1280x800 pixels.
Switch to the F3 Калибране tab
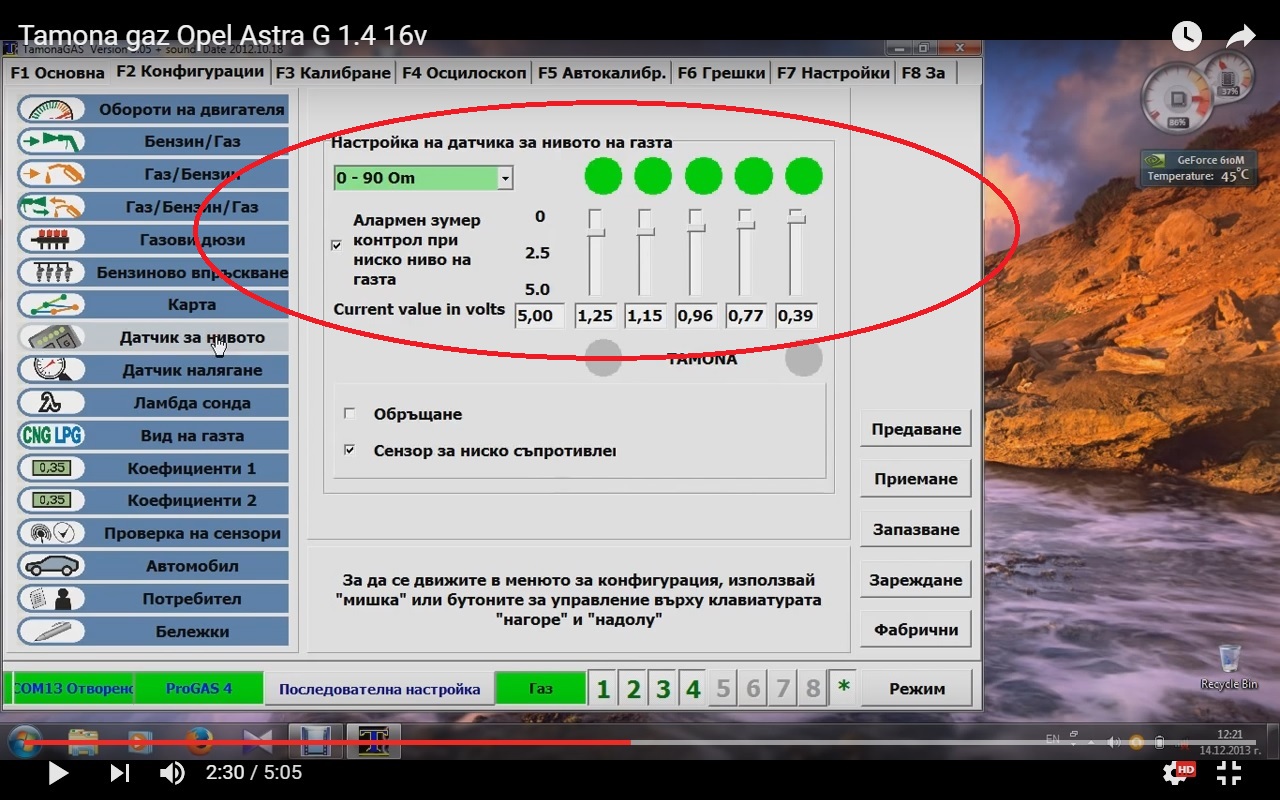[x=333, y=72]
